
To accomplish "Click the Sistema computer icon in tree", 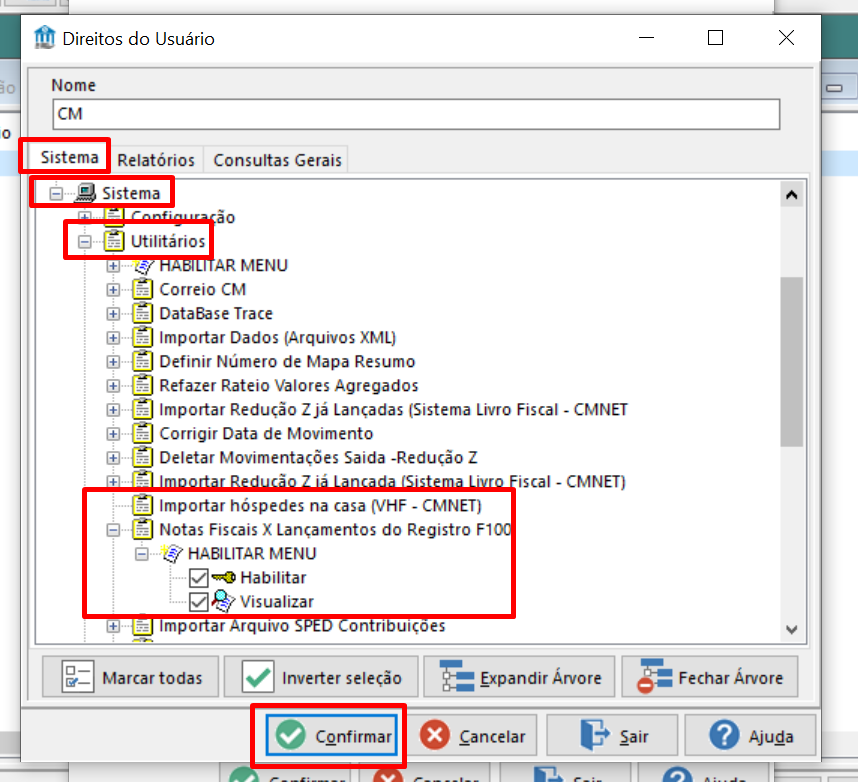I will pos(85,193).
